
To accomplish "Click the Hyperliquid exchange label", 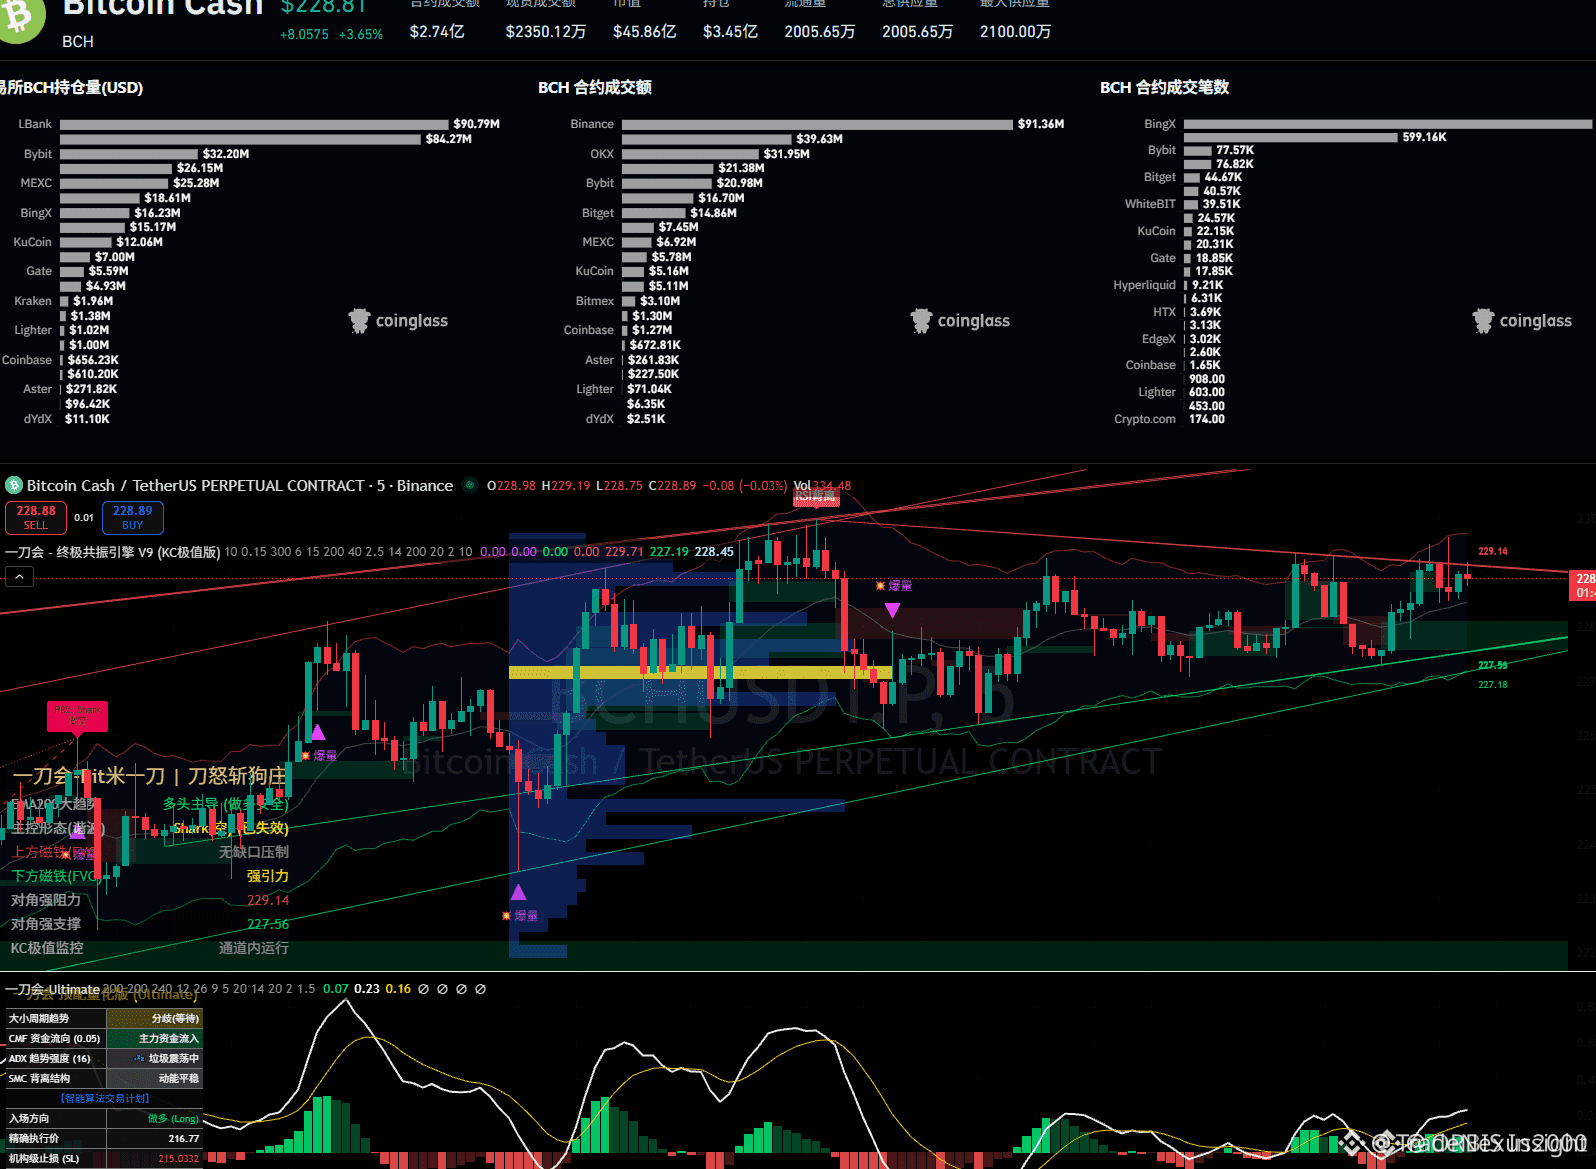I will pos(1144,285).
